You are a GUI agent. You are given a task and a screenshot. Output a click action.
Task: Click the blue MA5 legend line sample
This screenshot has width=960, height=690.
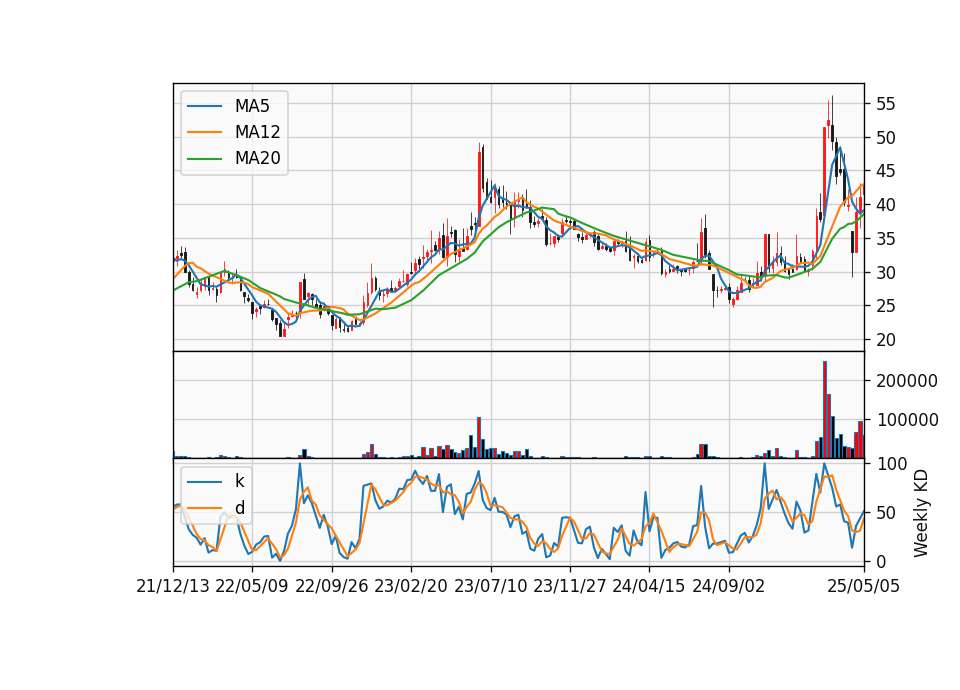click(x=204, y=106)
